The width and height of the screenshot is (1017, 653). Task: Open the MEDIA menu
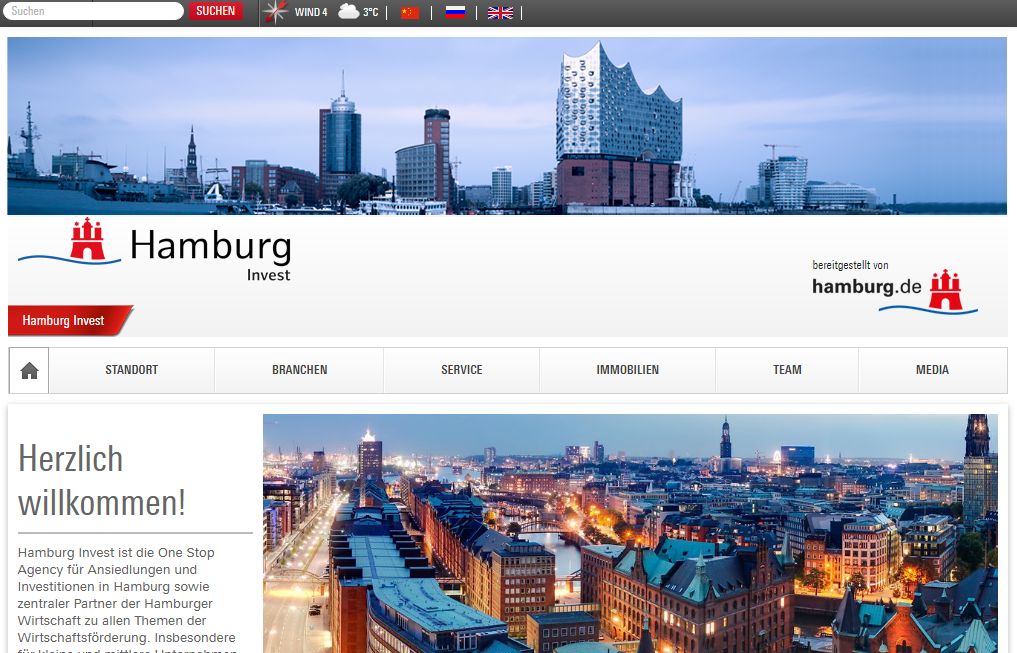[x=933, y=370]
